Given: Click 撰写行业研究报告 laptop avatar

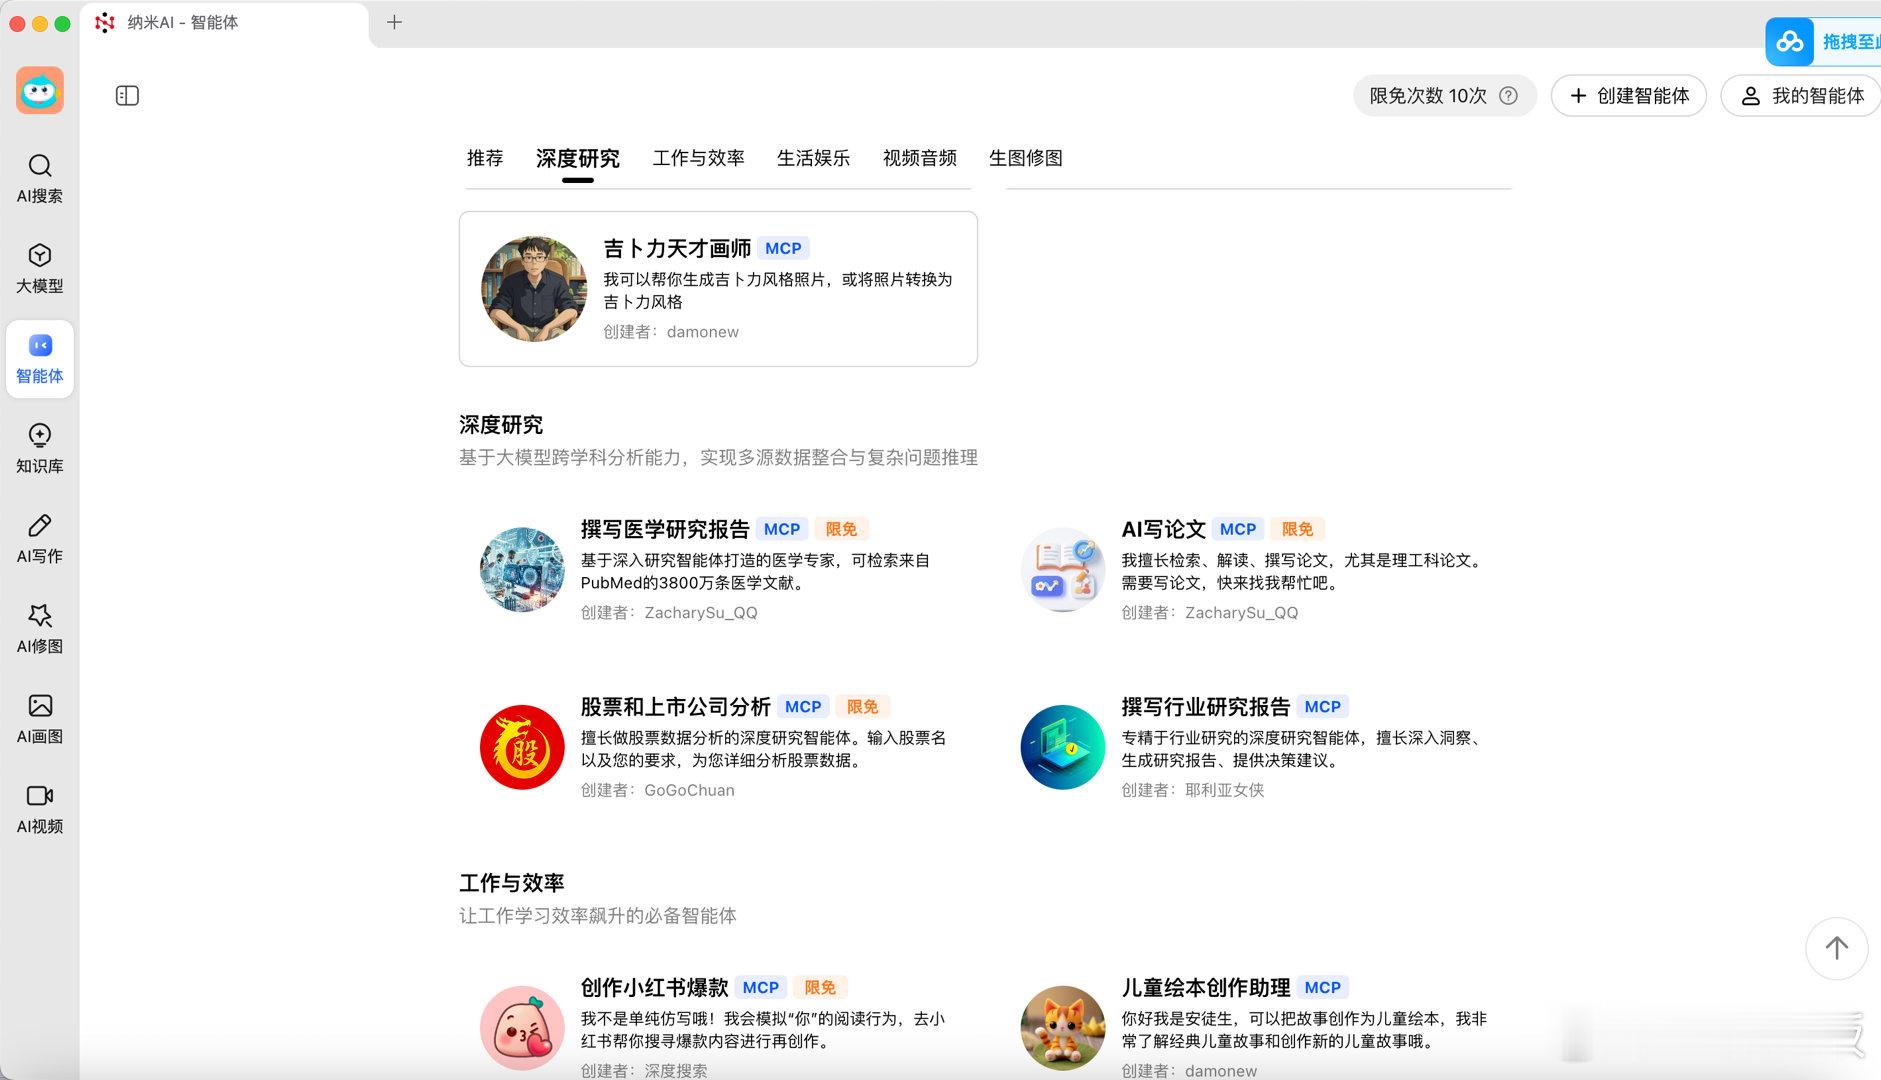Looking at the screenshot, I should (1063, 747).
